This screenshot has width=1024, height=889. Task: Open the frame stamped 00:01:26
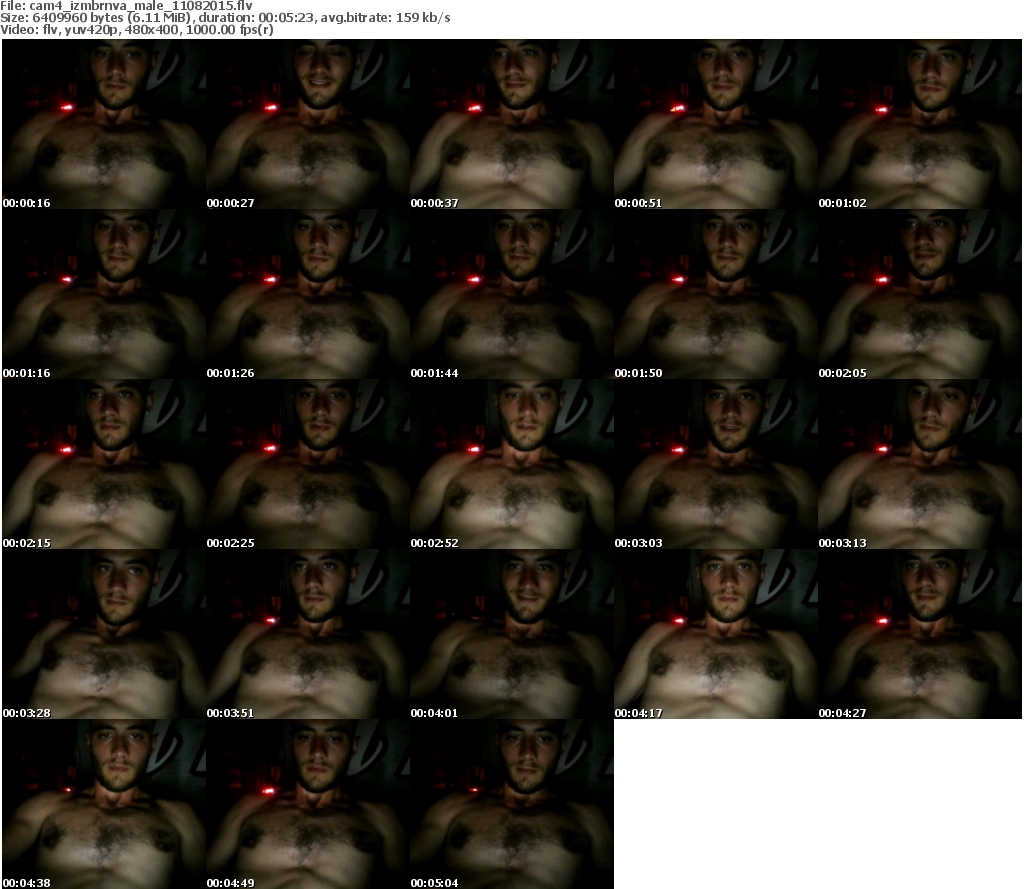pos(308,294)
